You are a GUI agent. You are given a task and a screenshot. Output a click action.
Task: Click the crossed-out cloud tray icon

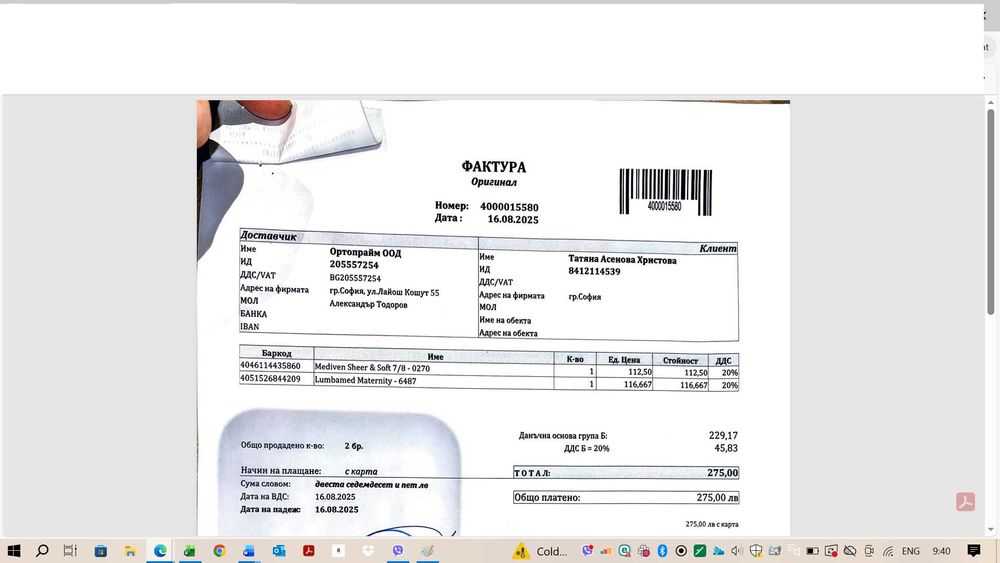[x=849, y=551]
